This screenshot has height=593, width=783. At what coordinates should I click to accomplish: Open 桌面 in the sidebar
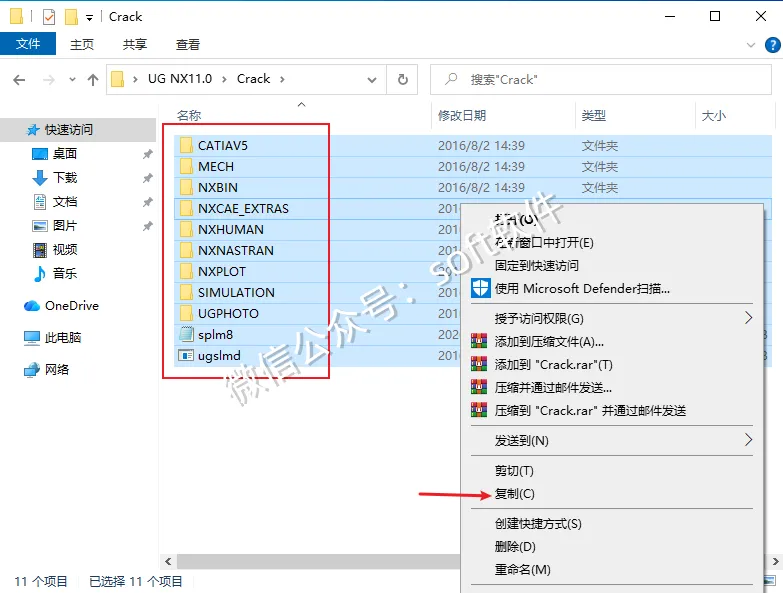(65, 154)
